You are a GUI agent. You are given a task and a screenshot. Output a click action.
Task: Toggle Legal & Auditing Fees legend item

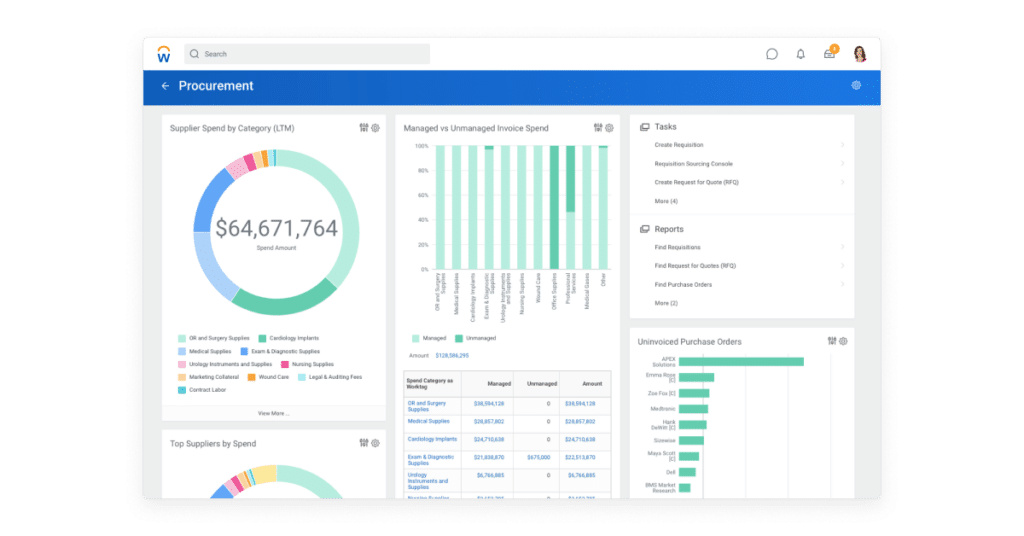330,377
